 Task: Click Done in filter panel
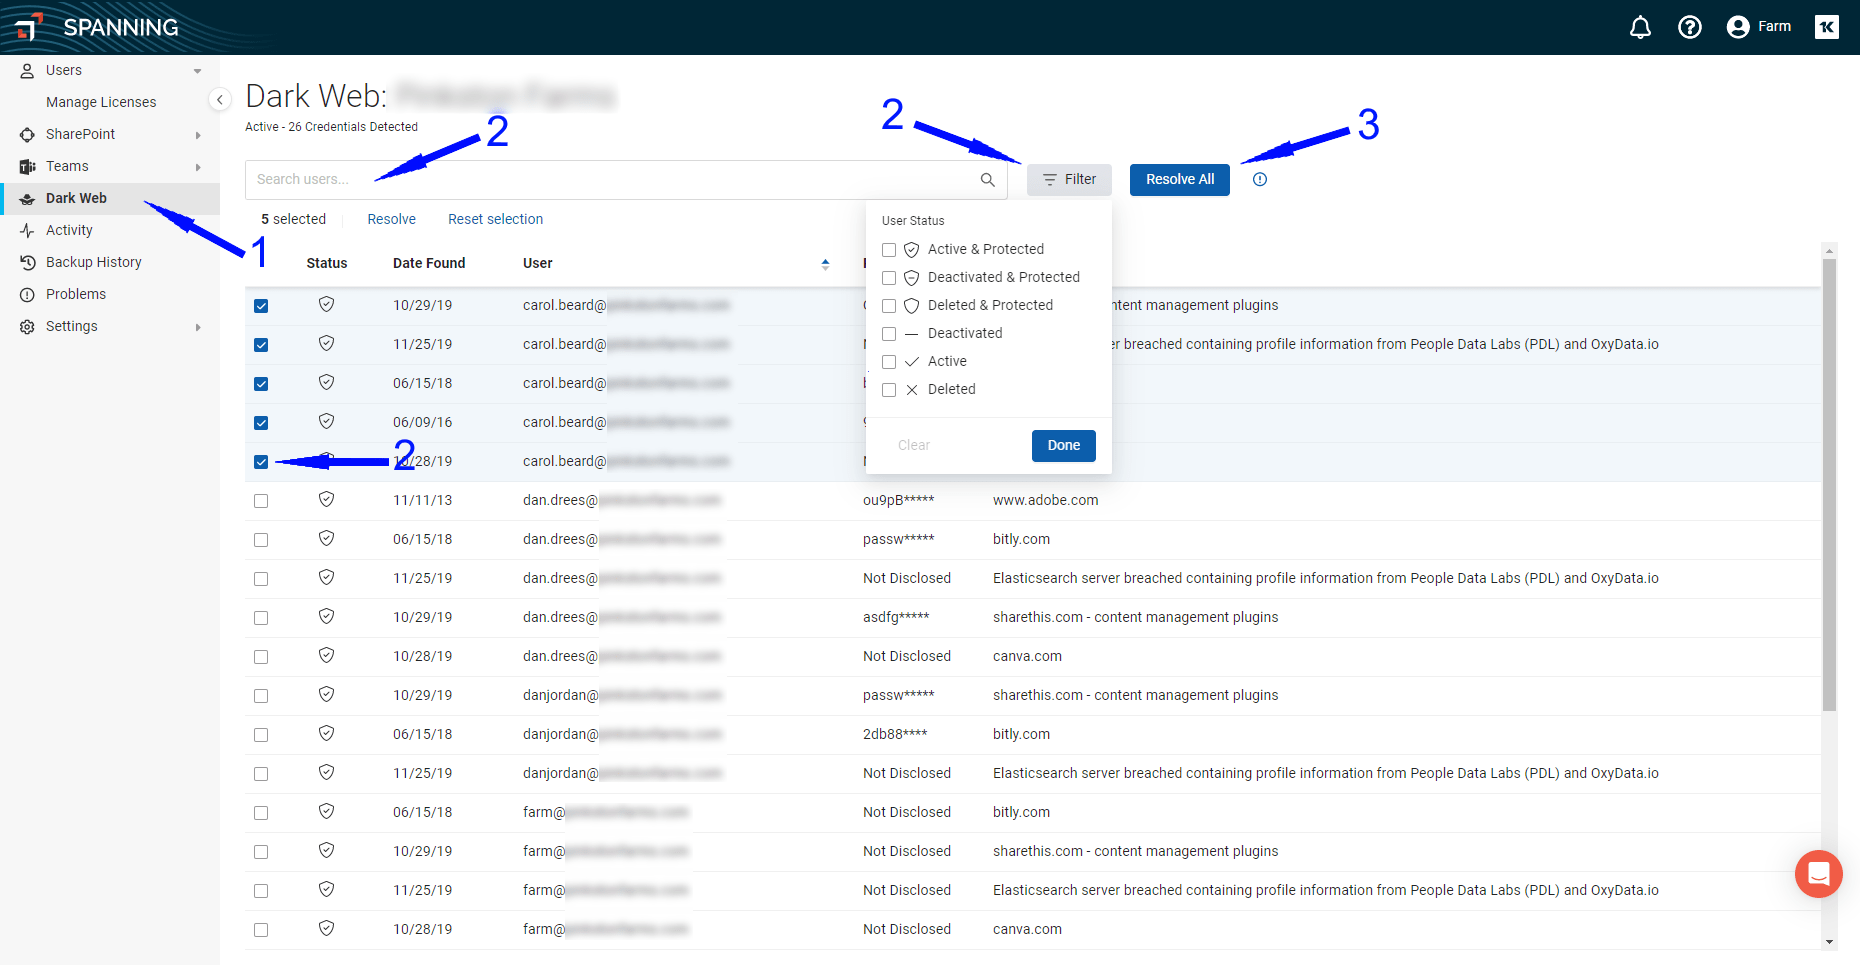tap(1064, 446)
